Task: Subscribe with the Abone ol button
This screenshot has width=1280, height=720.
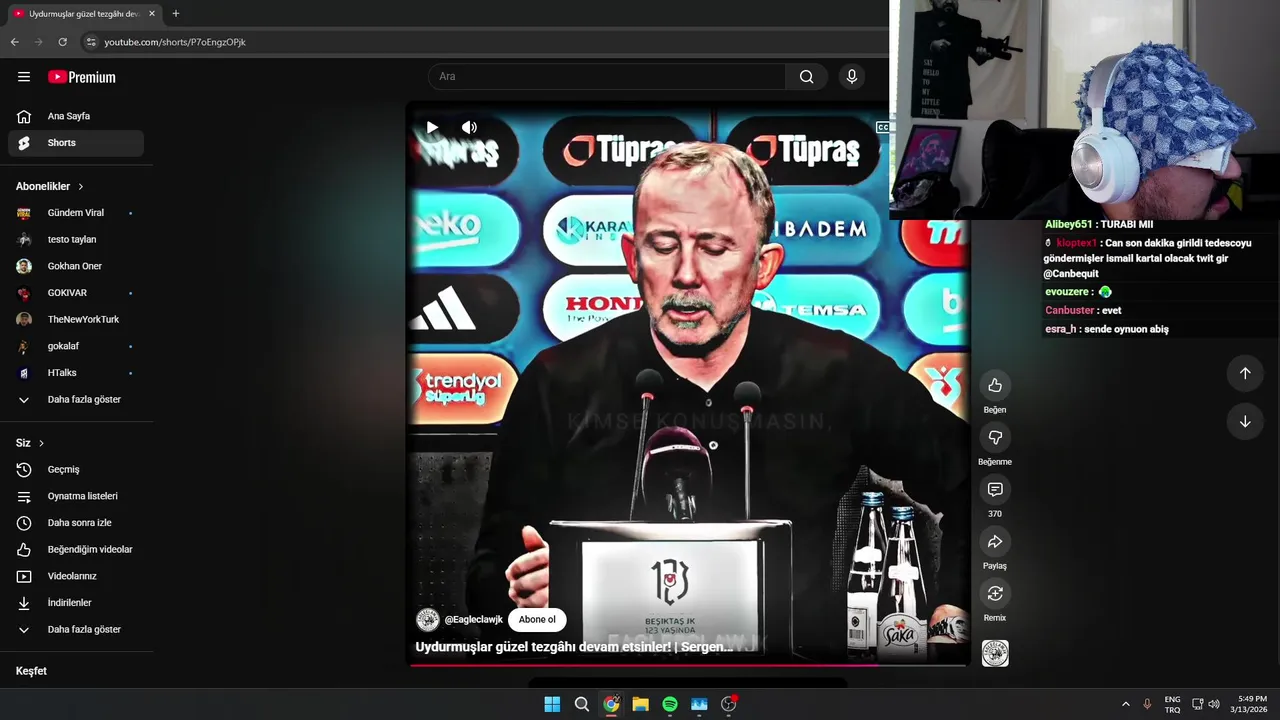Action: (537, 620)
